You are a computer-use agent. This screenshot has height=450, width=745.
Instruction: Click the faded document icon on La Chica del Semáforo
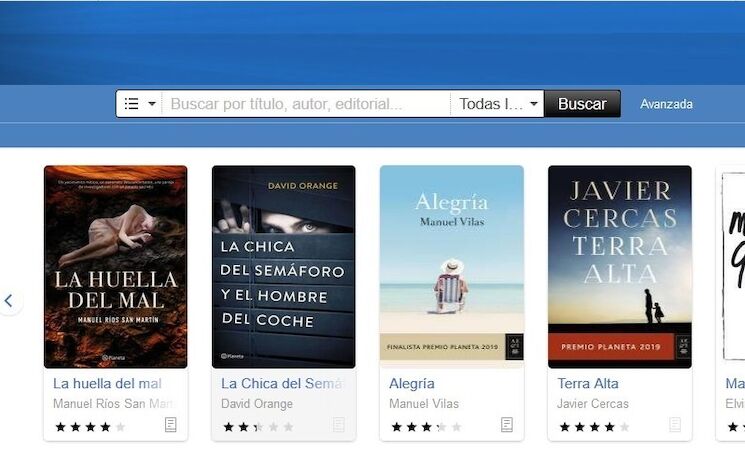pyautogui.click(x=339, y=424)
